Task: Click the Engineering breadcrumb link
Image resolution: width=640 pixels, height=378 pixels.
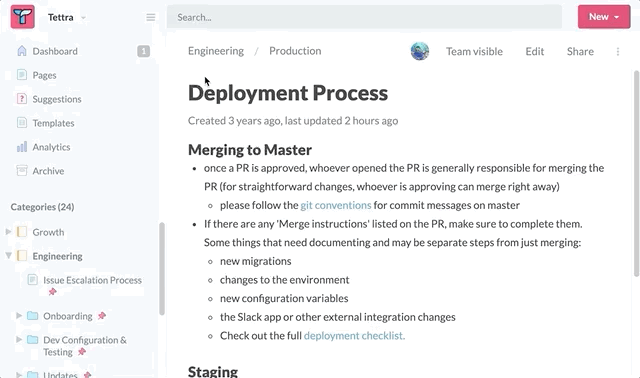Action: pyautogui.click(x=216, y=51)
